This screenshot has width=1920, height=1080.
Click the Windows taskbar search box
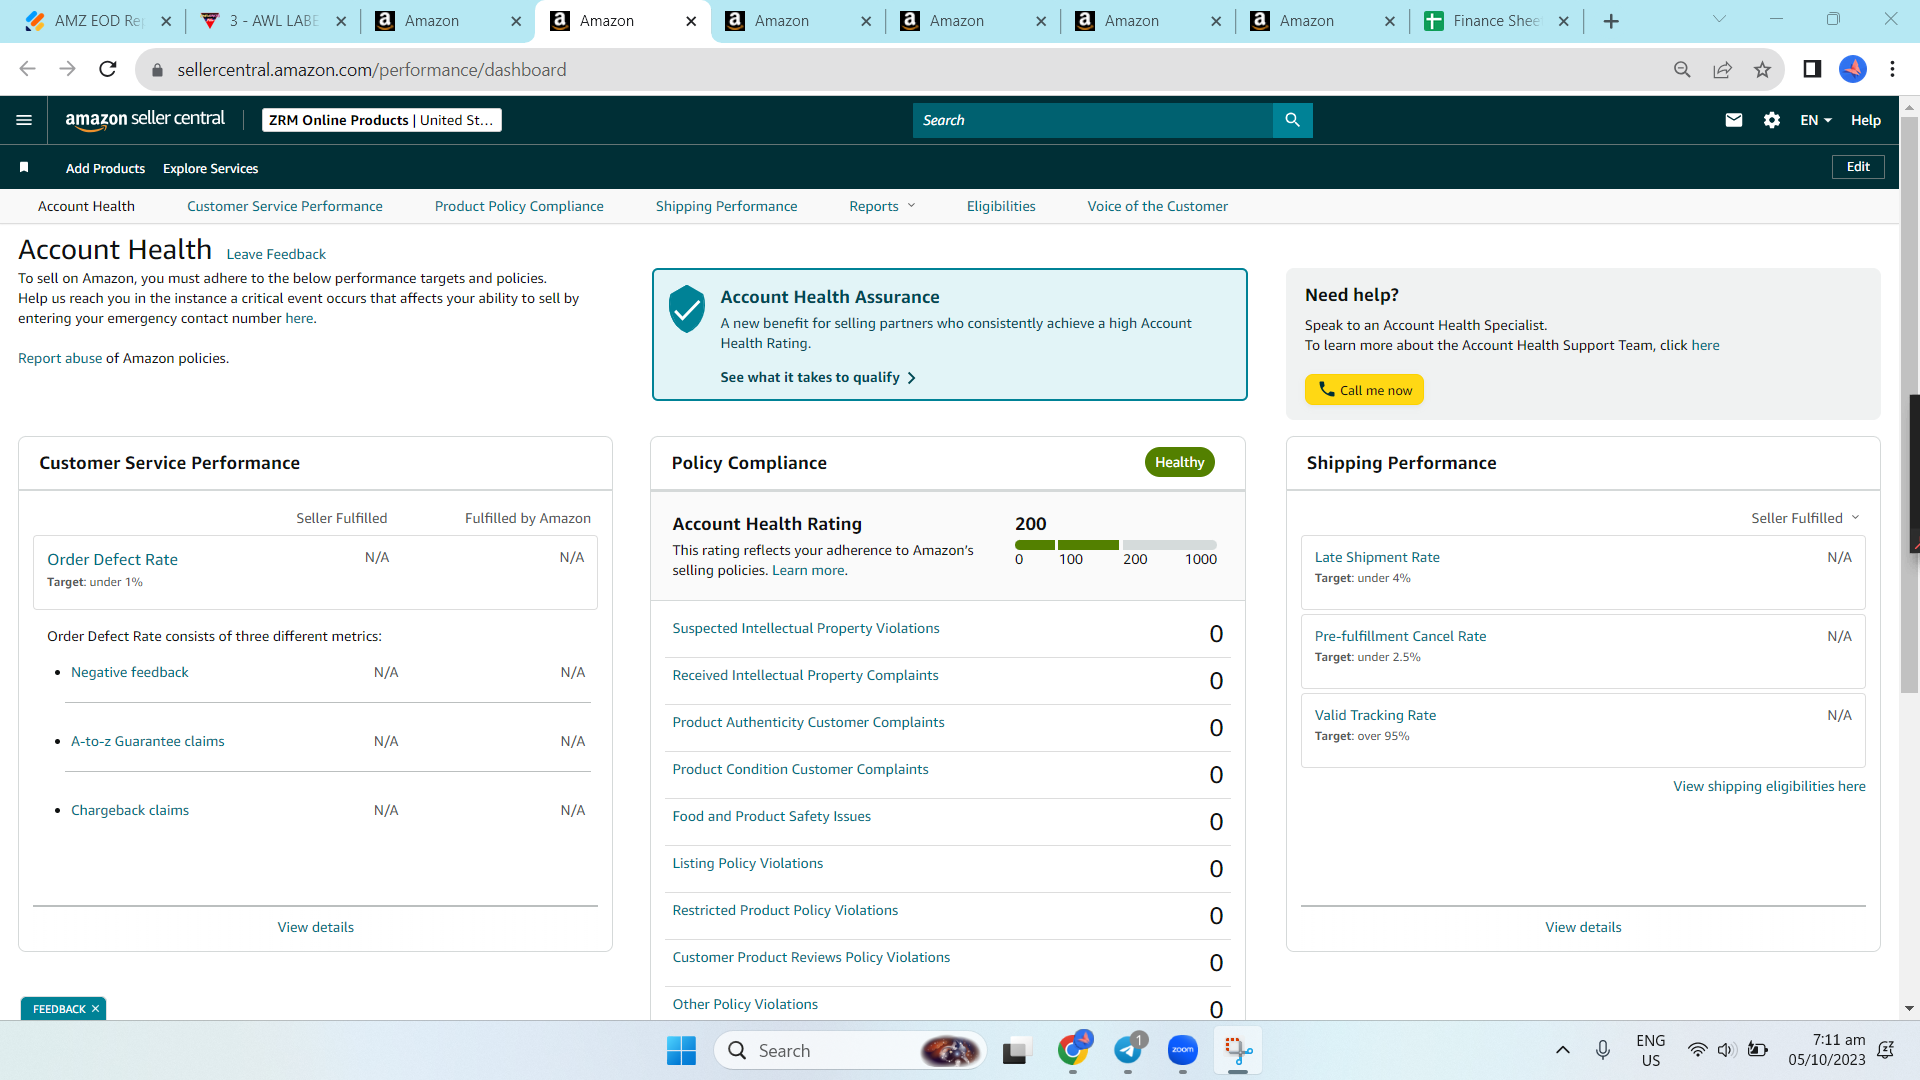[851, 1050]
